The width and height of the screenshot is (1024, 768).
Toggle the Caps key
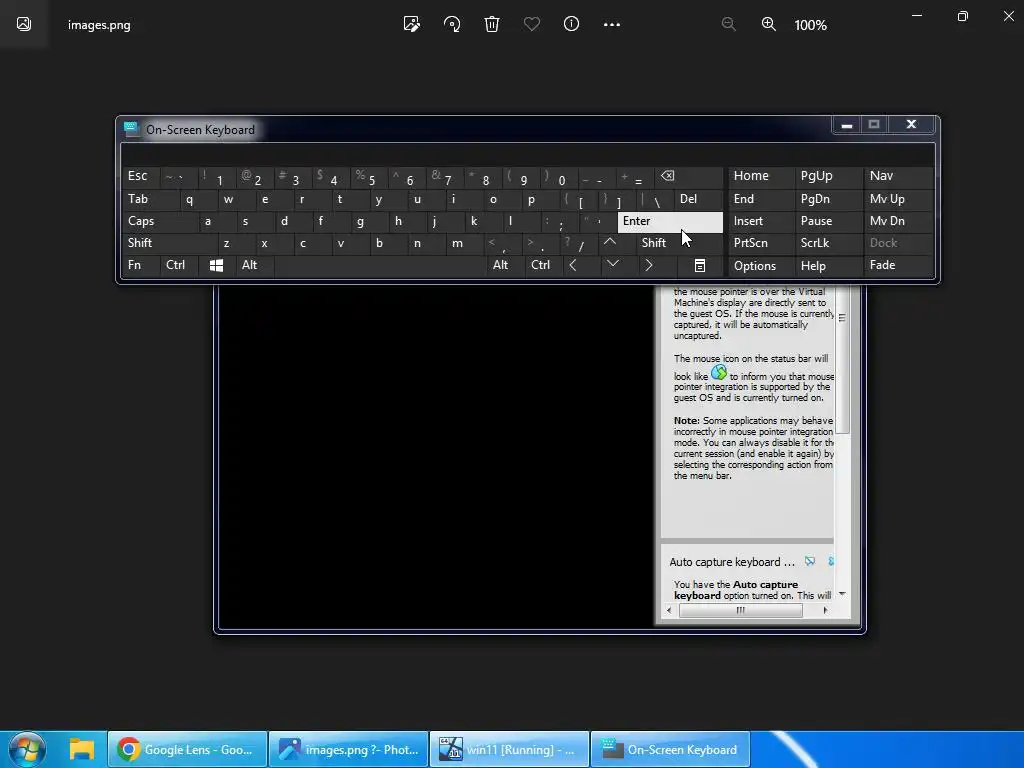click(x=159, y=221)
